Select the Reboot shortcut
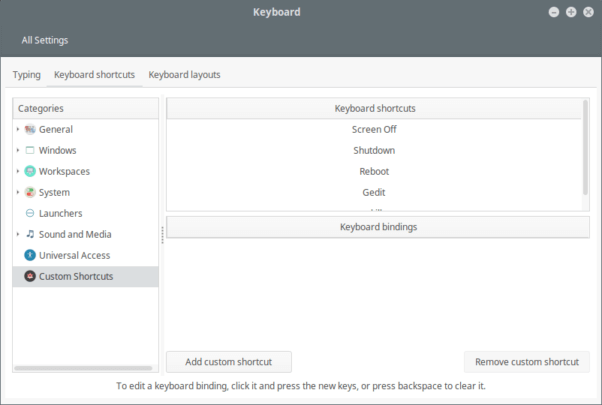602x405 pixels. tap(374, 171)
